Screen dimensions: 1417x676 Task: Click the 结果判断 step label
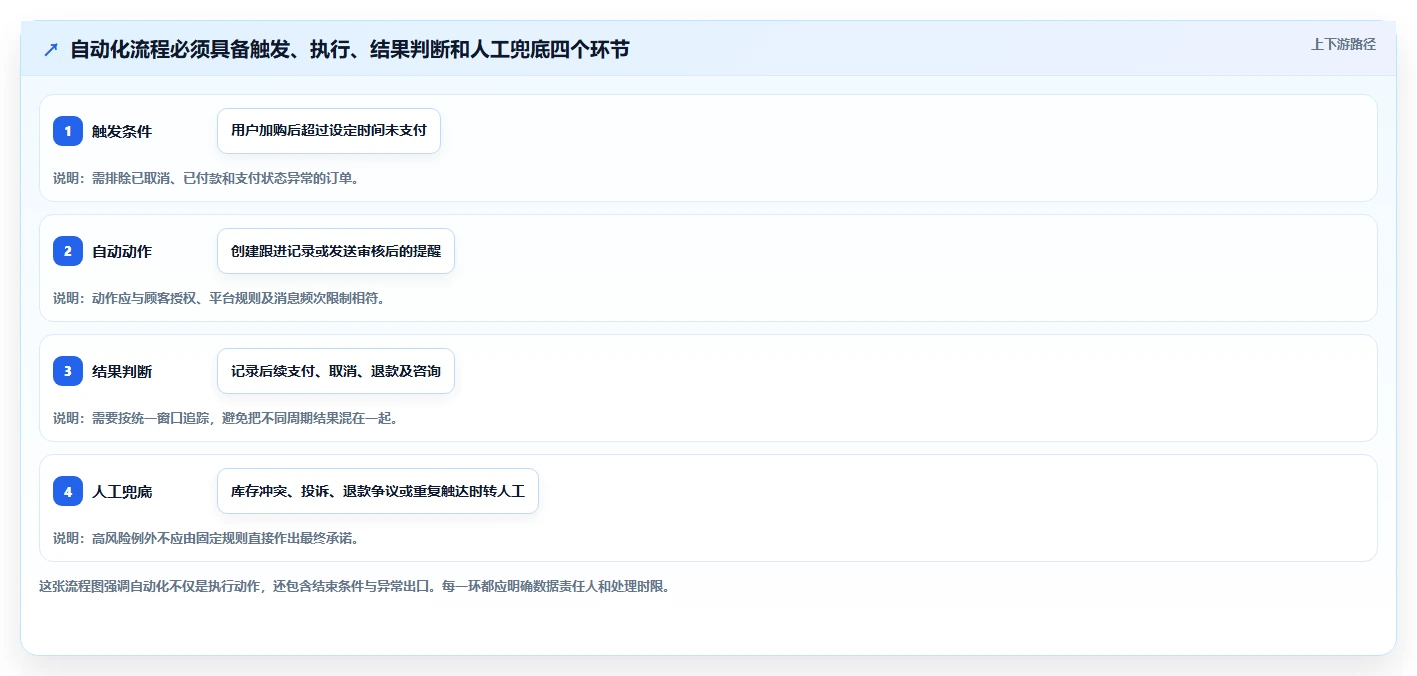click(x=122, y=371)
